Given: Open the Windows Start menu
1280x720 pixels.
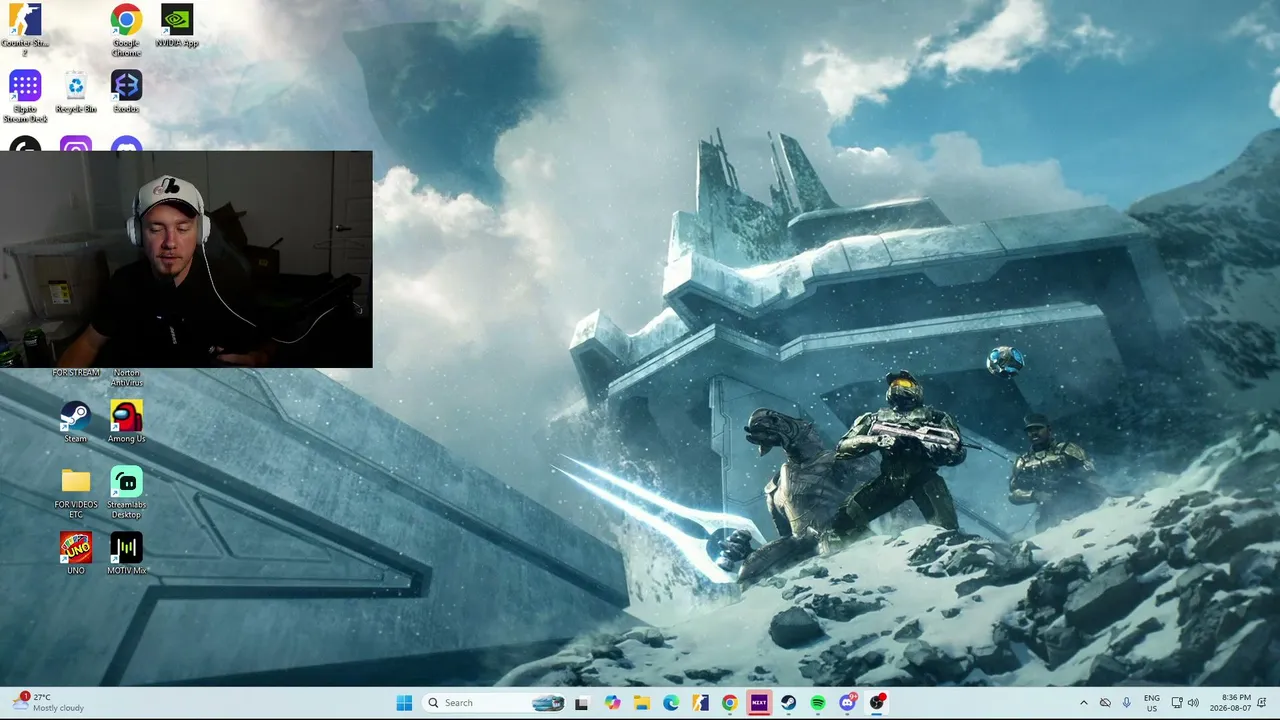Looking at the screenshot, I should (x=404, y=703).
